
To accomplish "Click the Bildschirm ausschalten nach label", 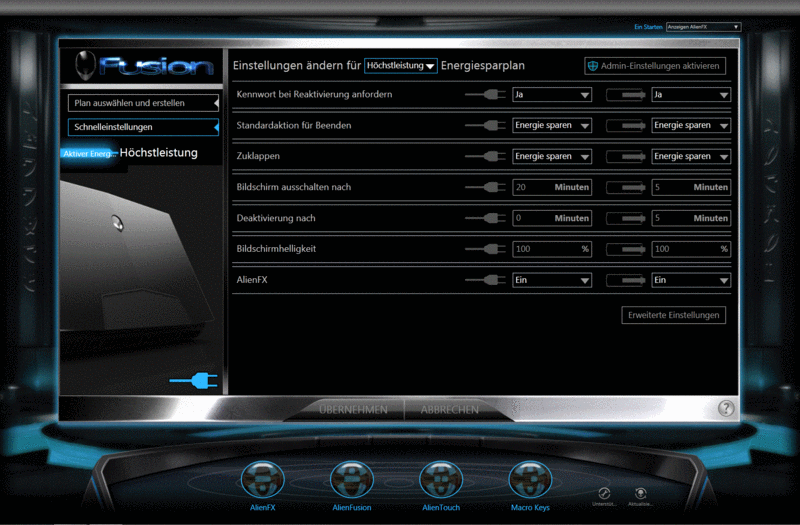I will click(x=294, y=187).
